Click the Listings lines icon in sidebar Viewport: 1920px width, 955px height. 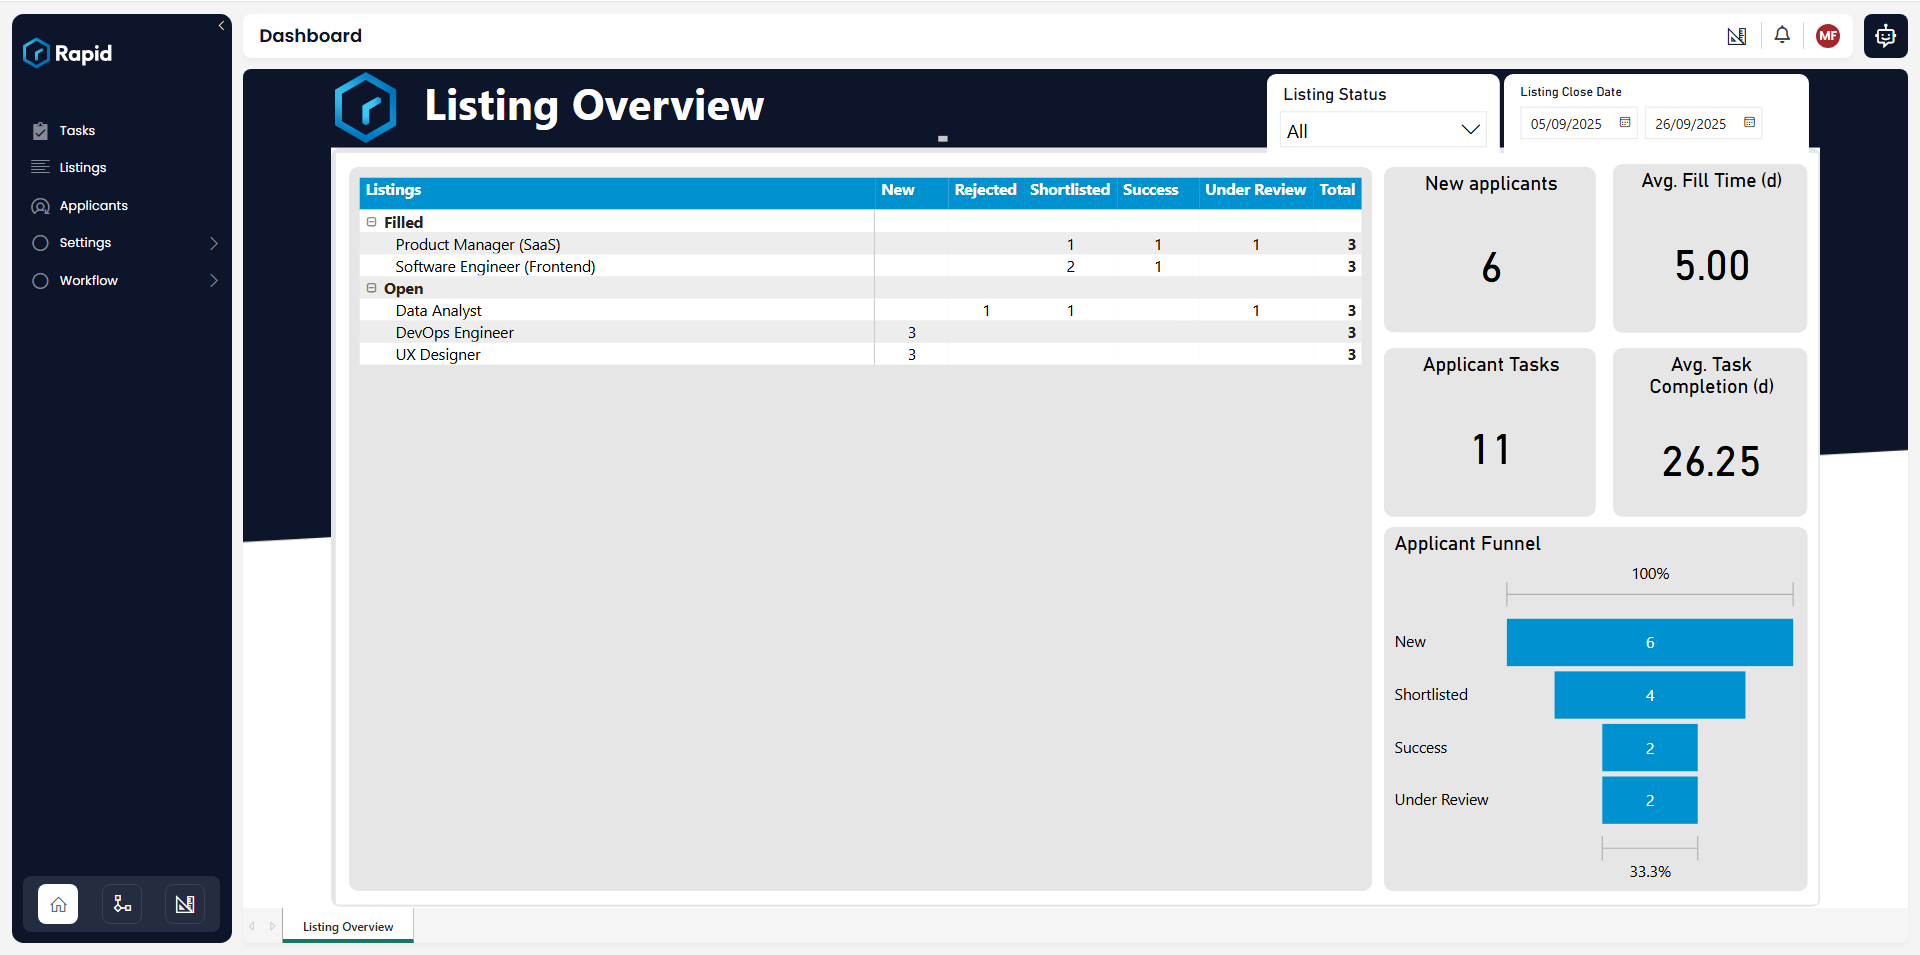point(40,167)
